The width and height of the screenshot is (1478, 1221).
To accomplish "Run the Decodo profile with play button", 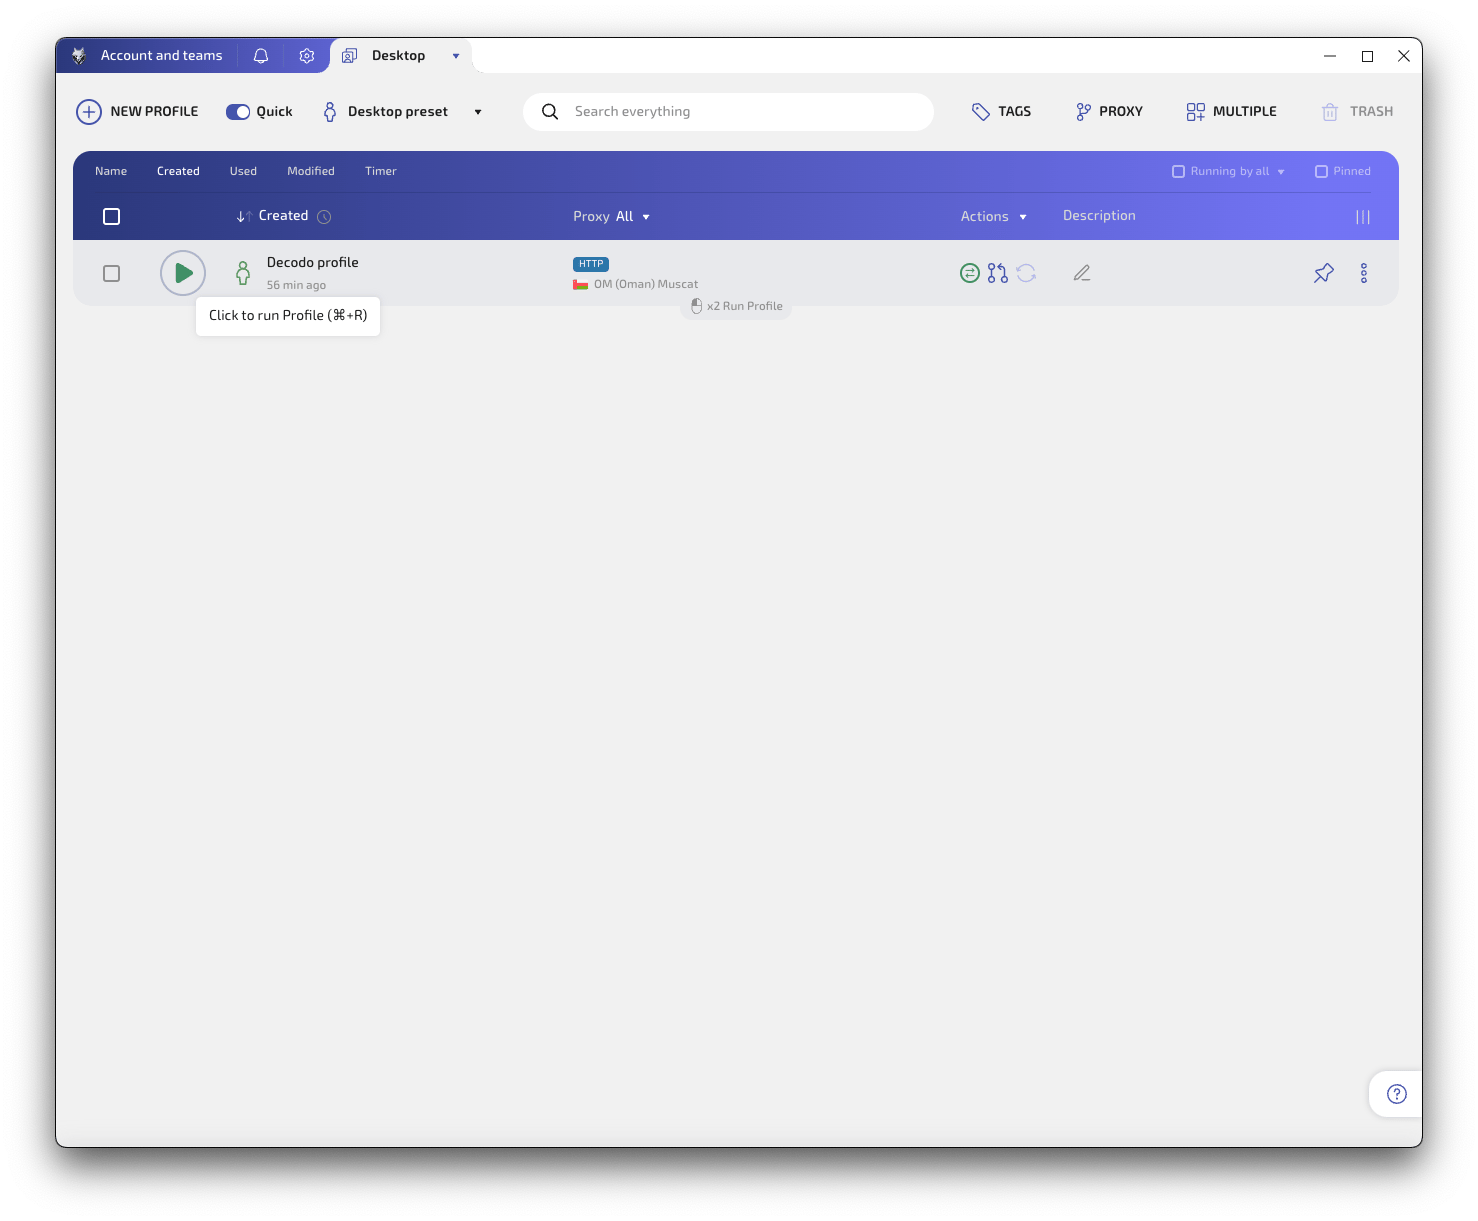I will [x=183, y=273].
